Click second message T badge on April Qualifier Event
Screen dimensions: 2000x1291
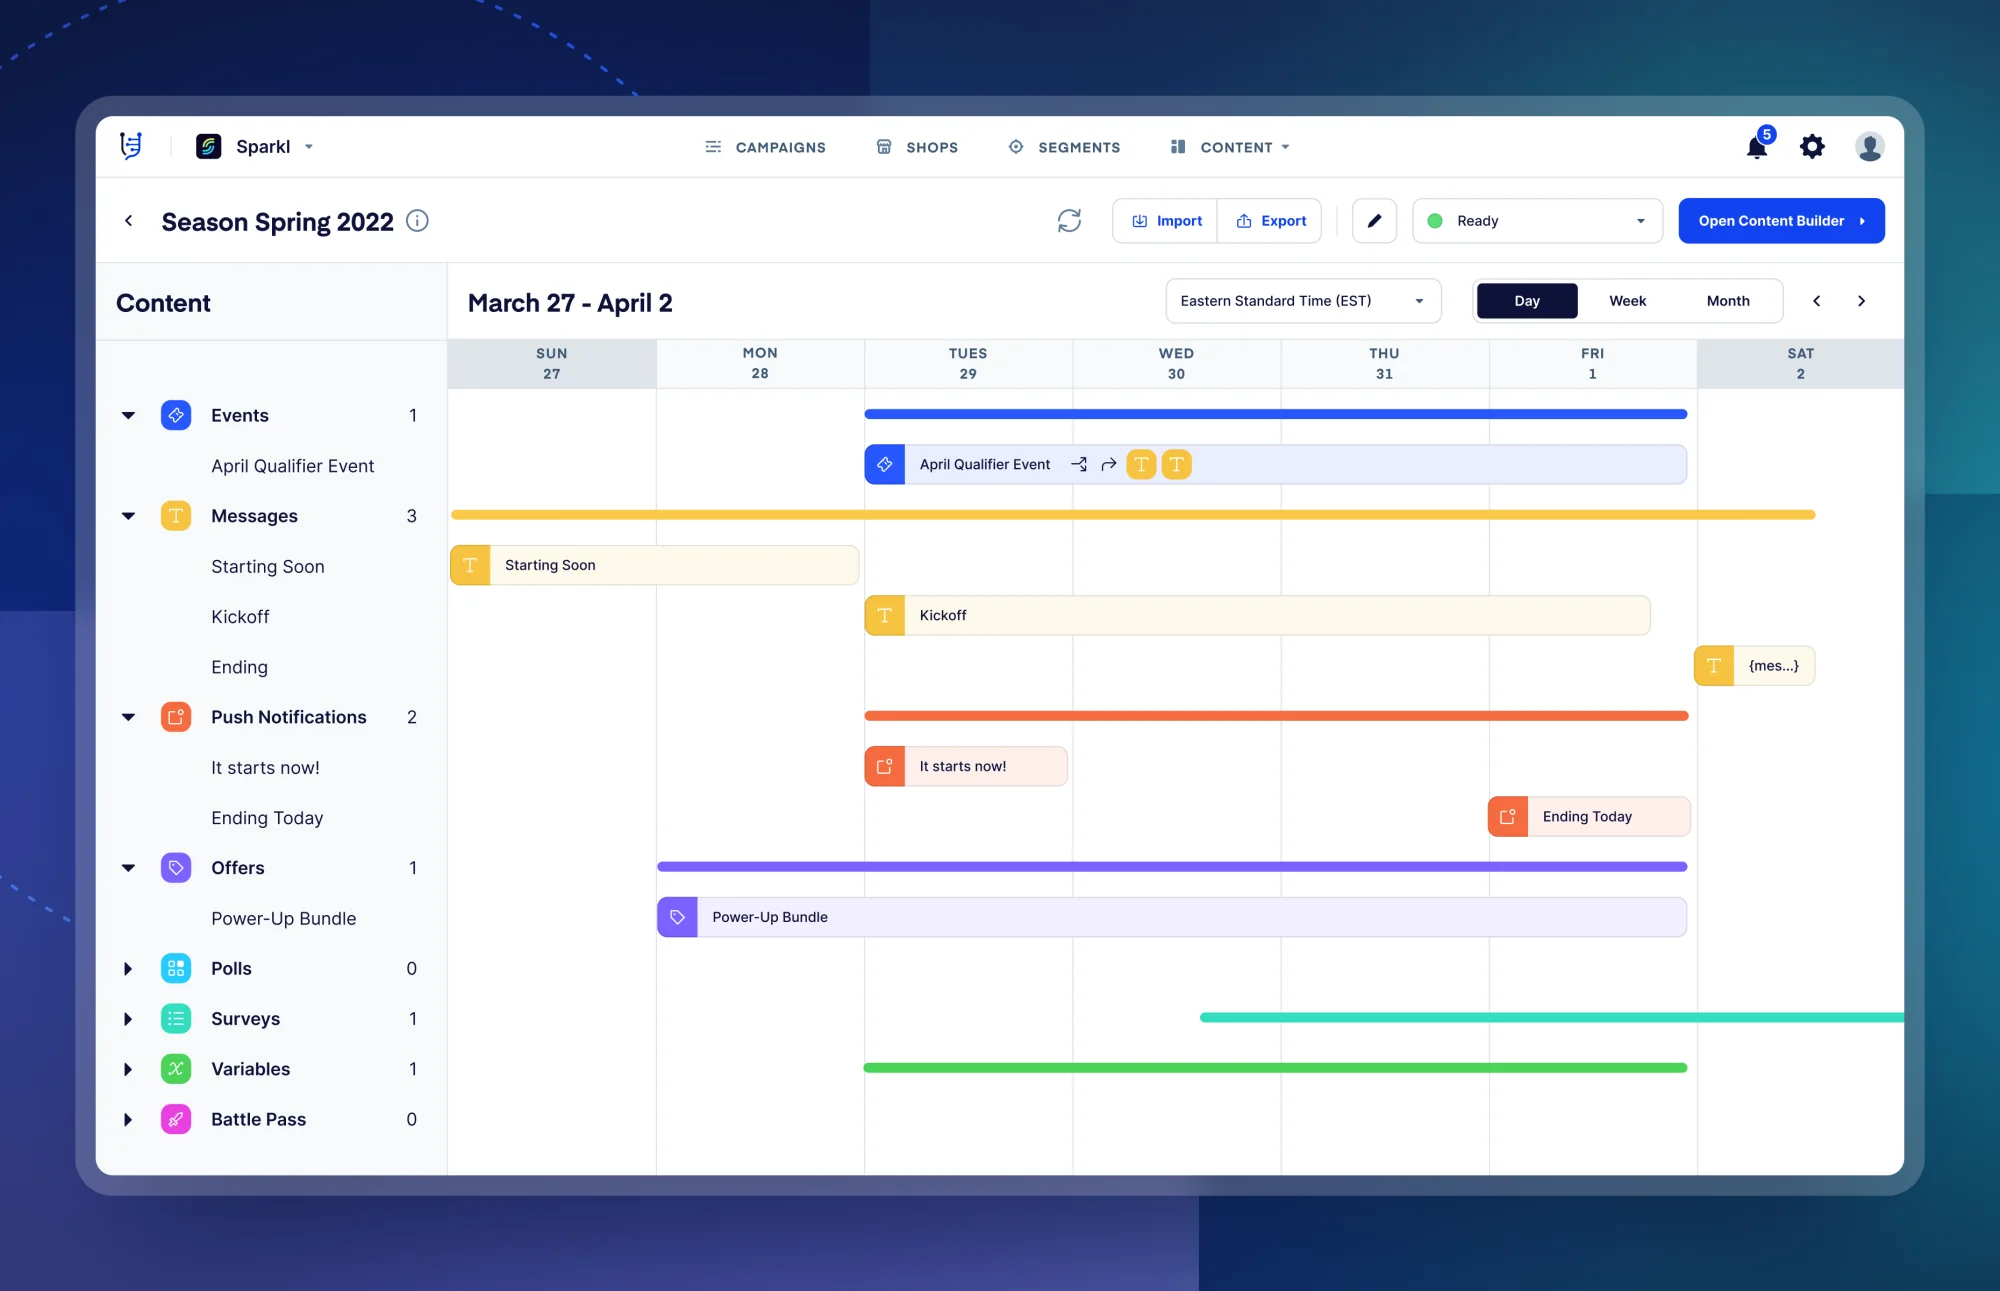click(x=1176, y=464)
